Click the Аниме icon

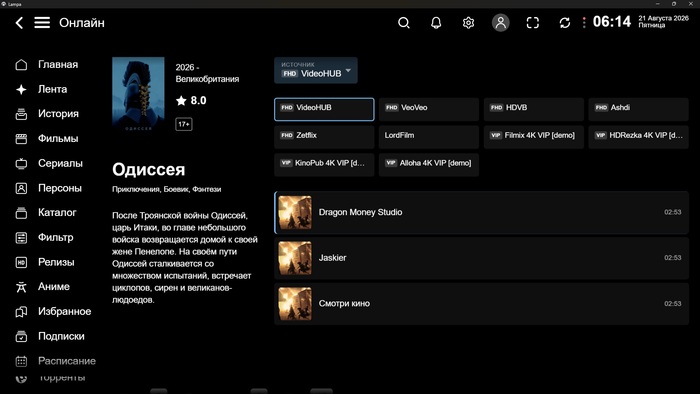pyautogui.click(x=21, y=287)
